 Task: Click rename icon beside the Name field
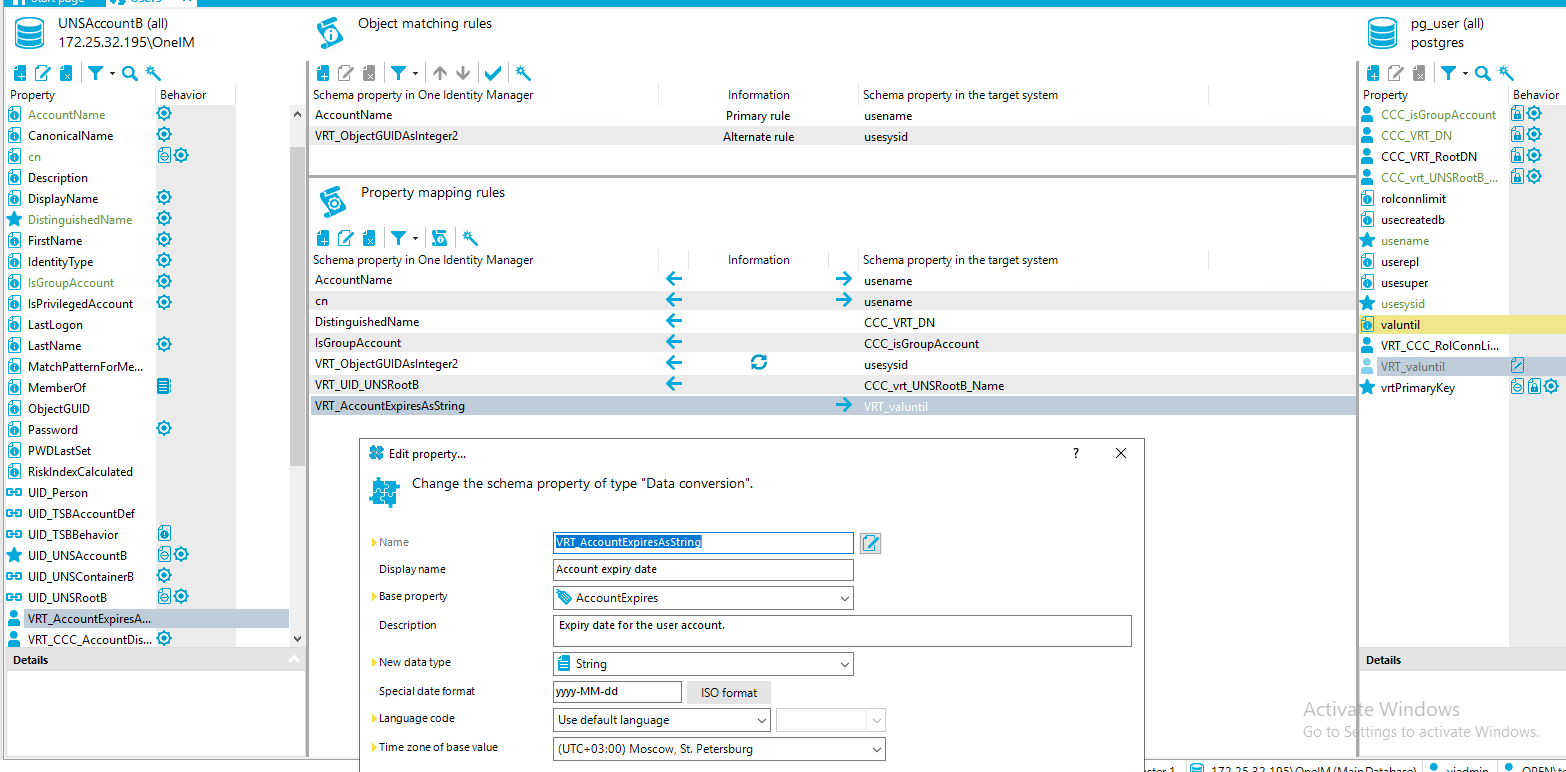tap(870, 543)
